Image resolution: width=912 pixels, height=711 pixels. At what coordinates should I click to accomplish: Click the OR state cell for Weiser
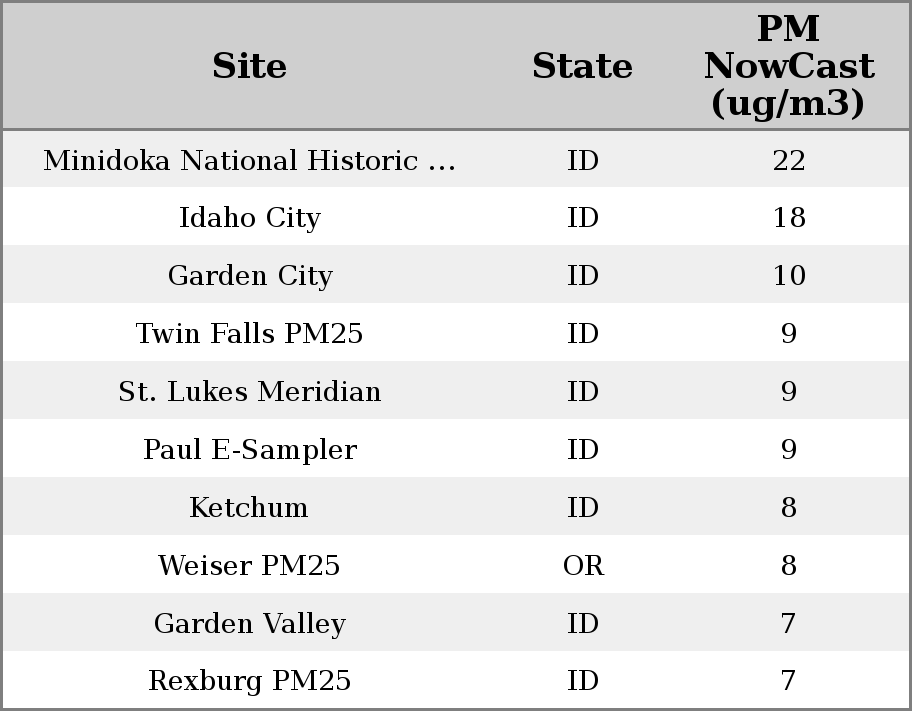pyautogui.click(x=583, y=566)
